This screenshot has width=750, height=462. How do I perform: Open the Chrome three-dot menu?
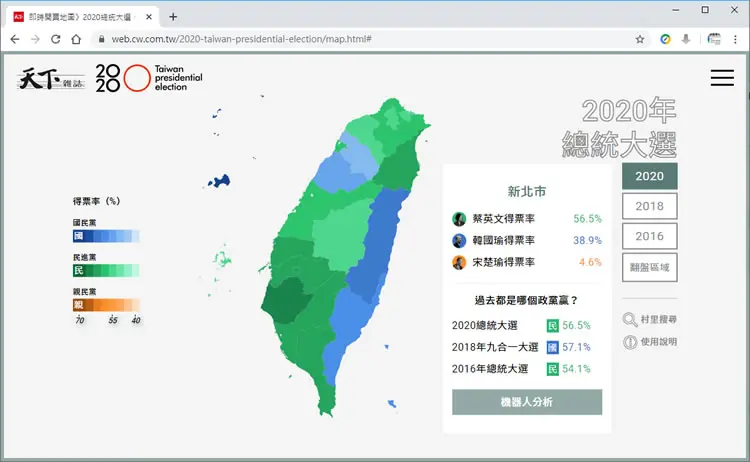pos(735,39)
